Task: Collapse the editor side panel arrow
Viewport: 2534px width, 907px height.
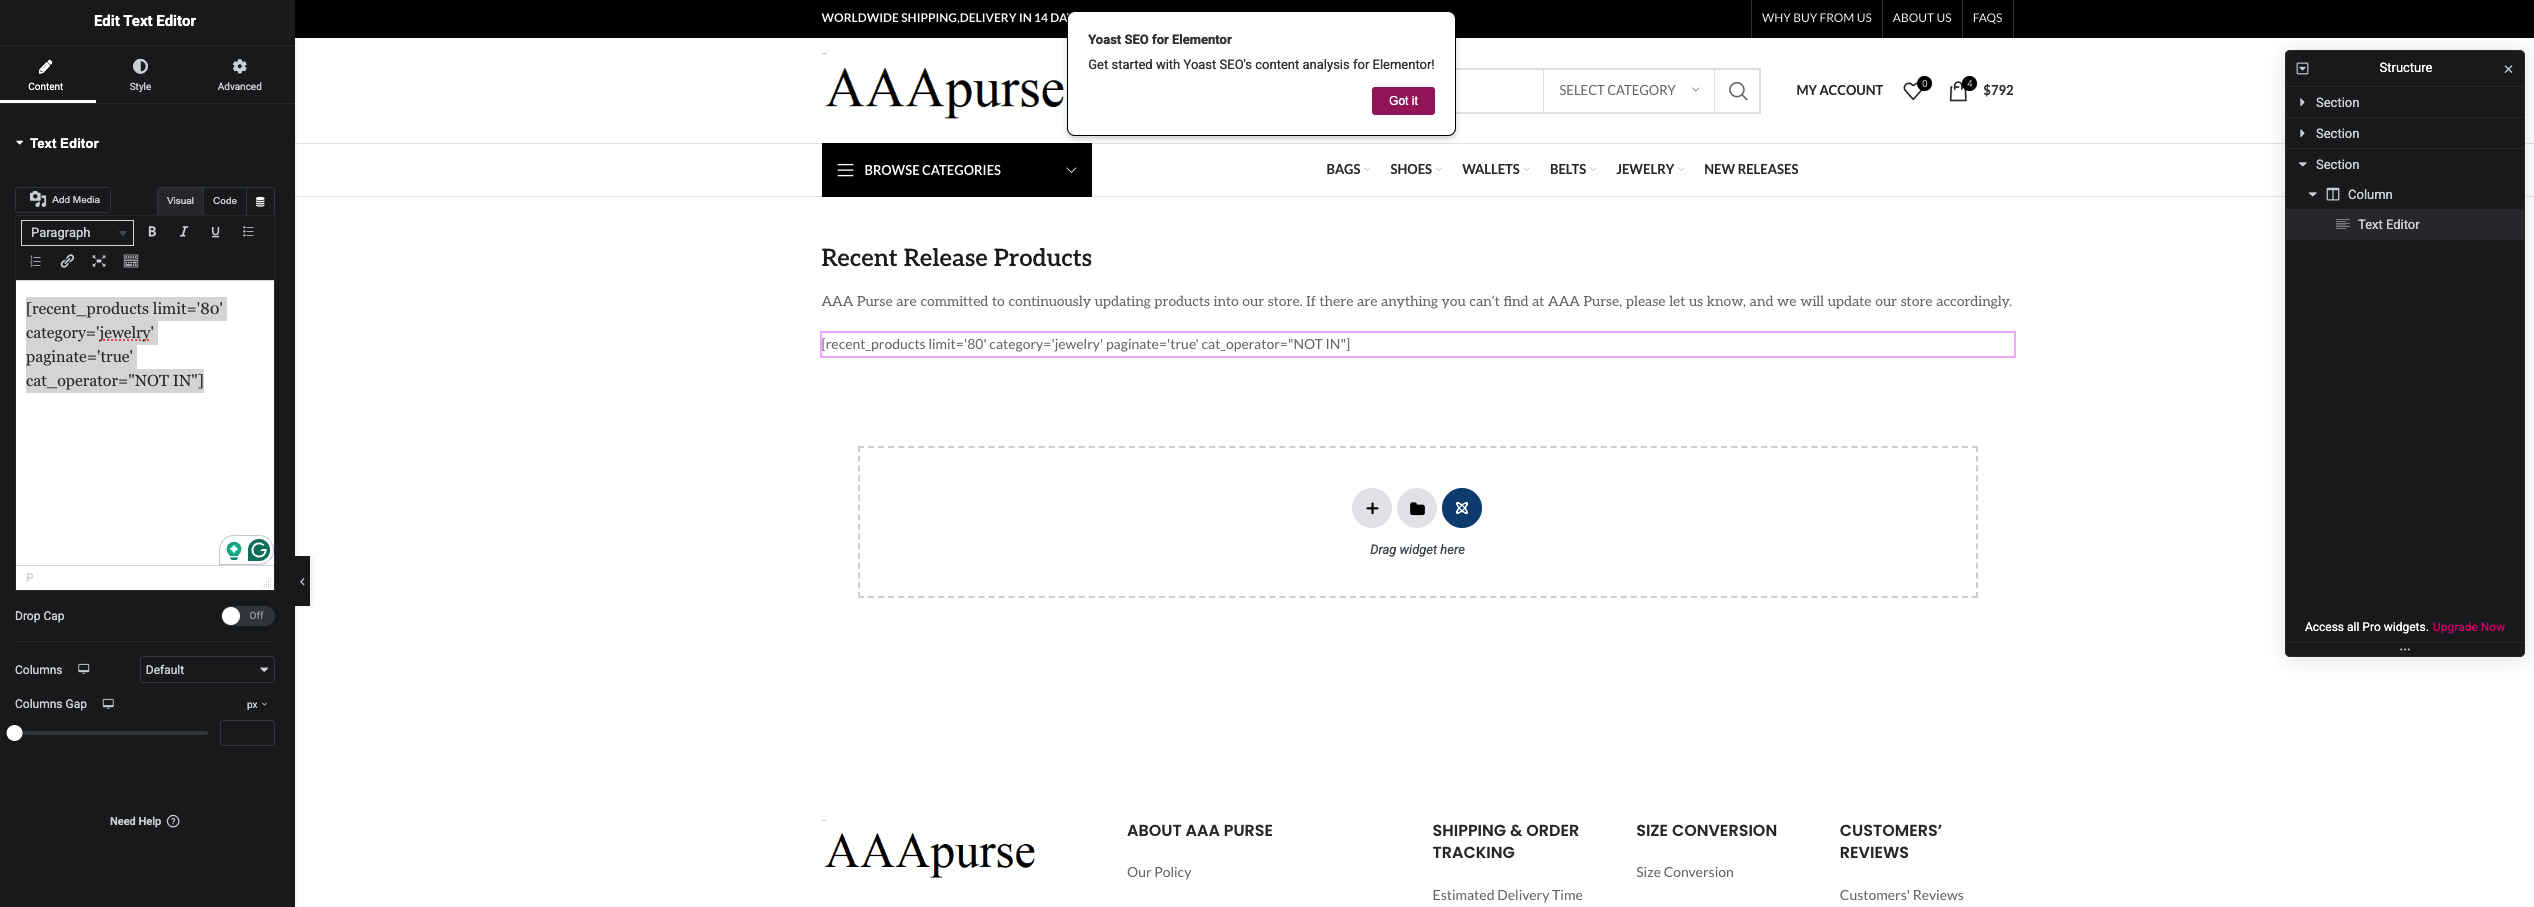Action: pos(302,581)
